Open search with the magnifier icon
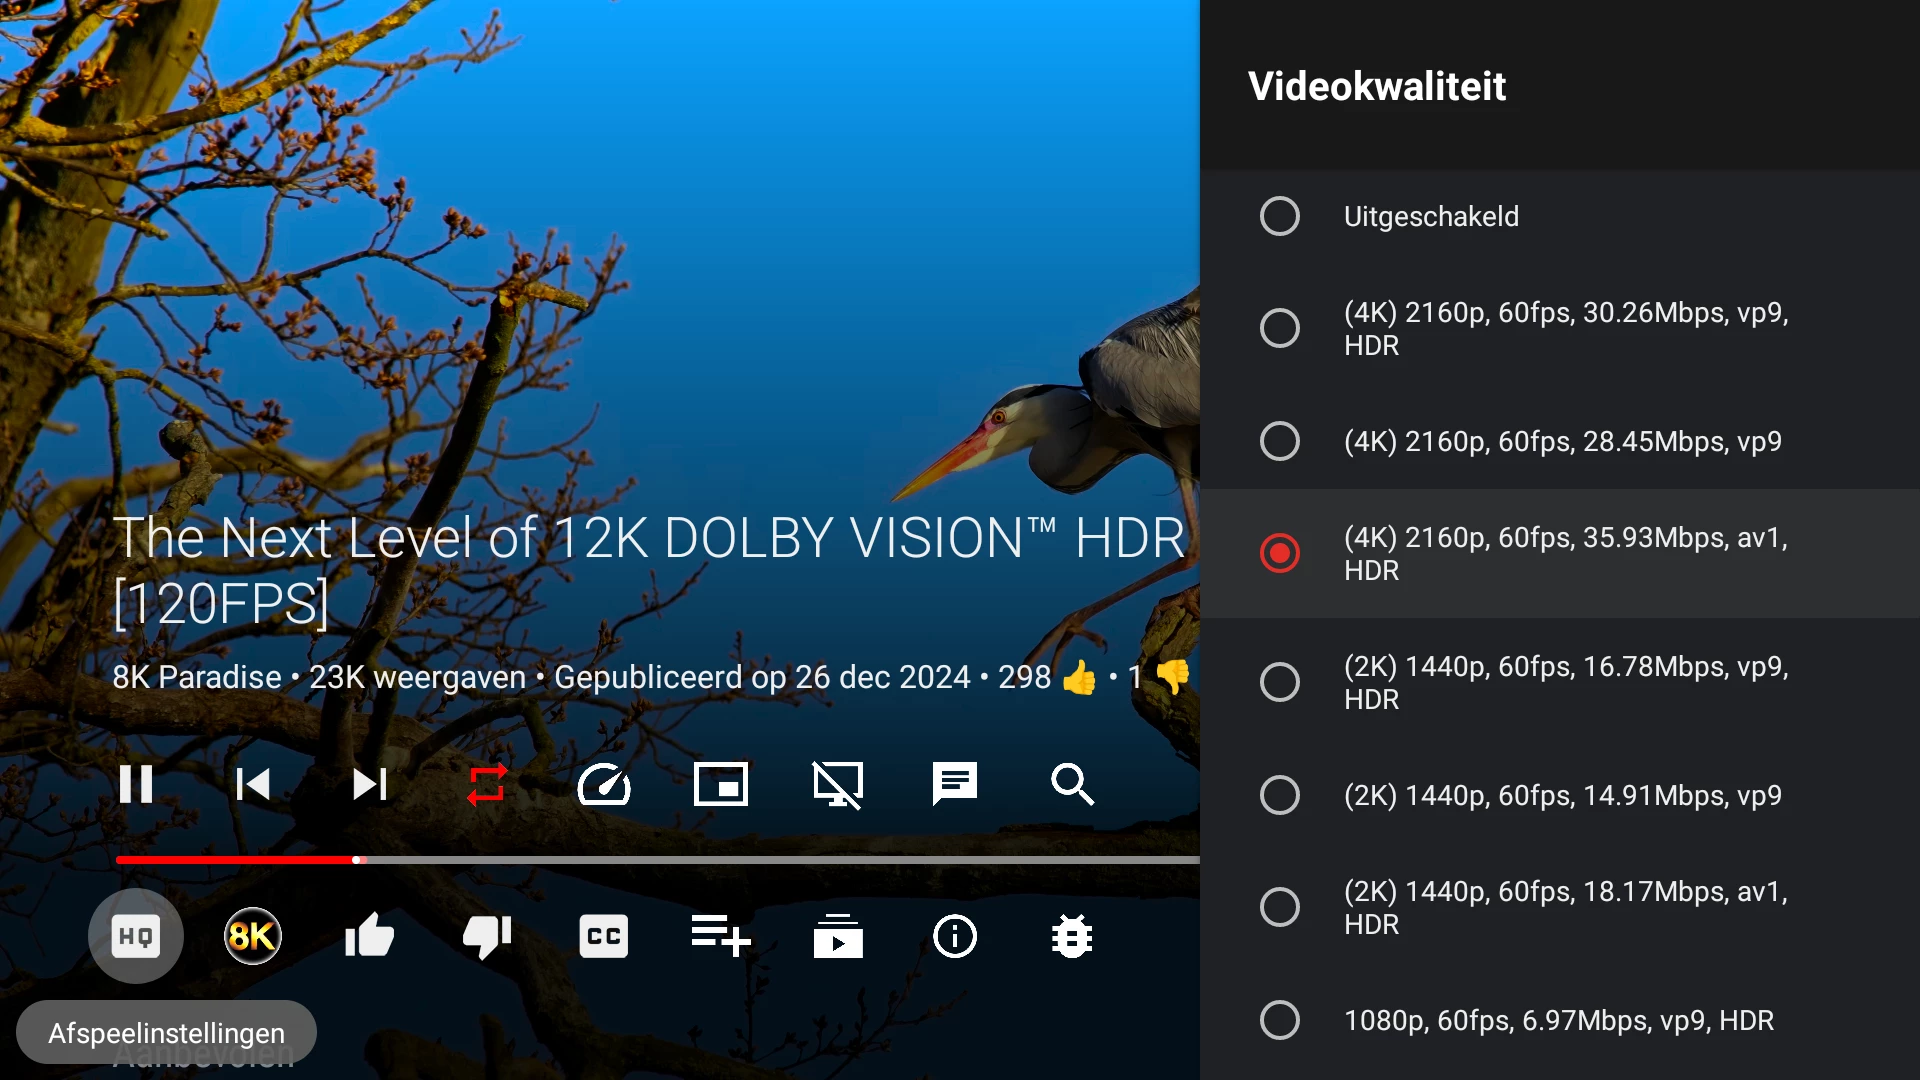The image size is (1920, 1080). pyautogui.click(x=1072, y=785)
